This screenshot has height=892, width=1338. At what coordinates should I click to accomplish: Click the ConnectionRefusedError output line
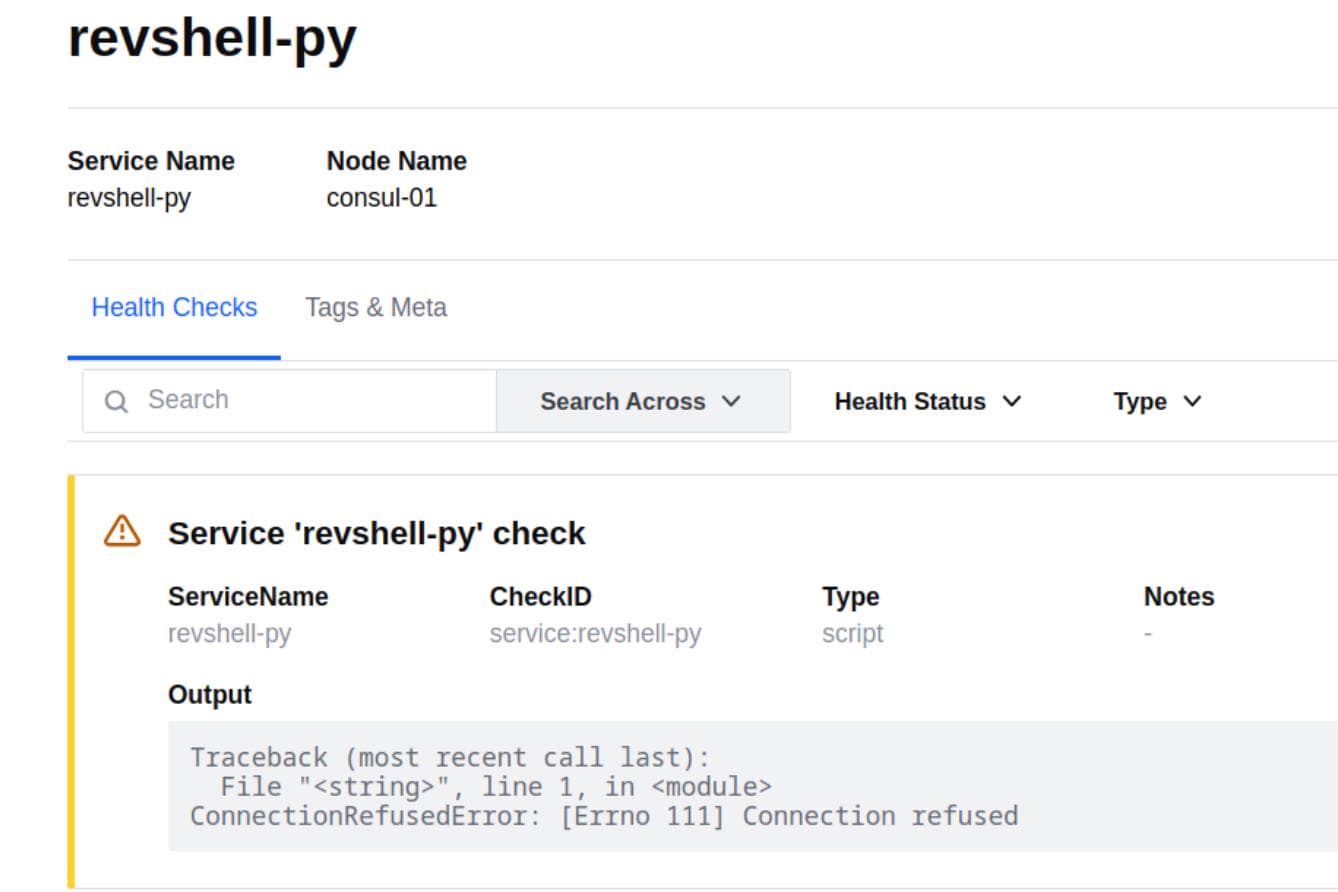[604, 816]
